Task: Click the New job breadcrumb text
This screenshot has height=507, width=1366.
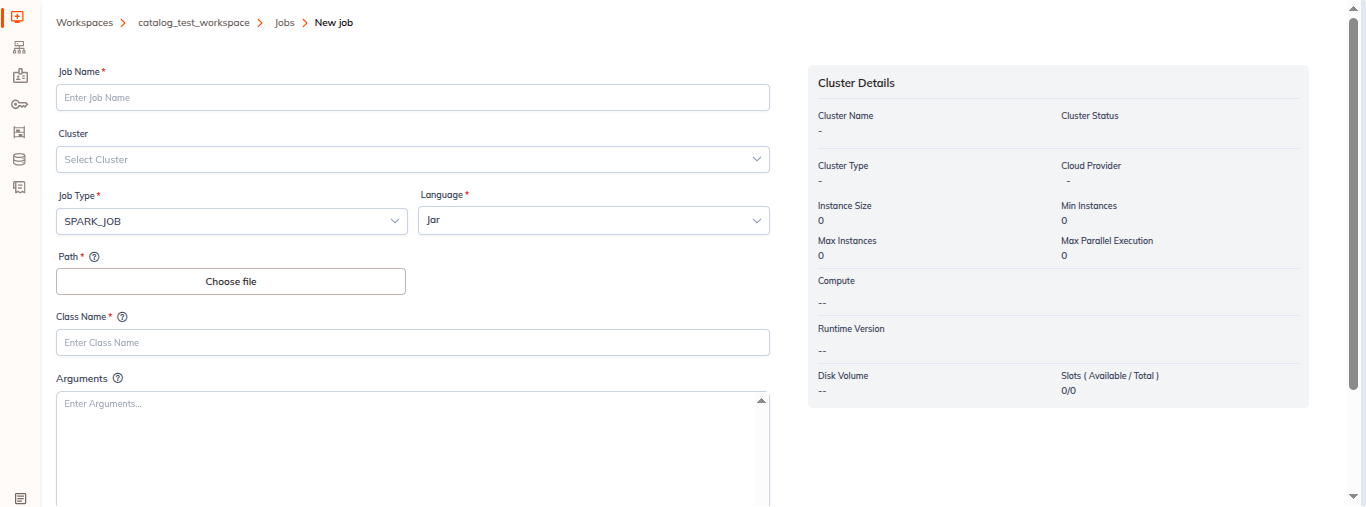Action: click(334, 23)
